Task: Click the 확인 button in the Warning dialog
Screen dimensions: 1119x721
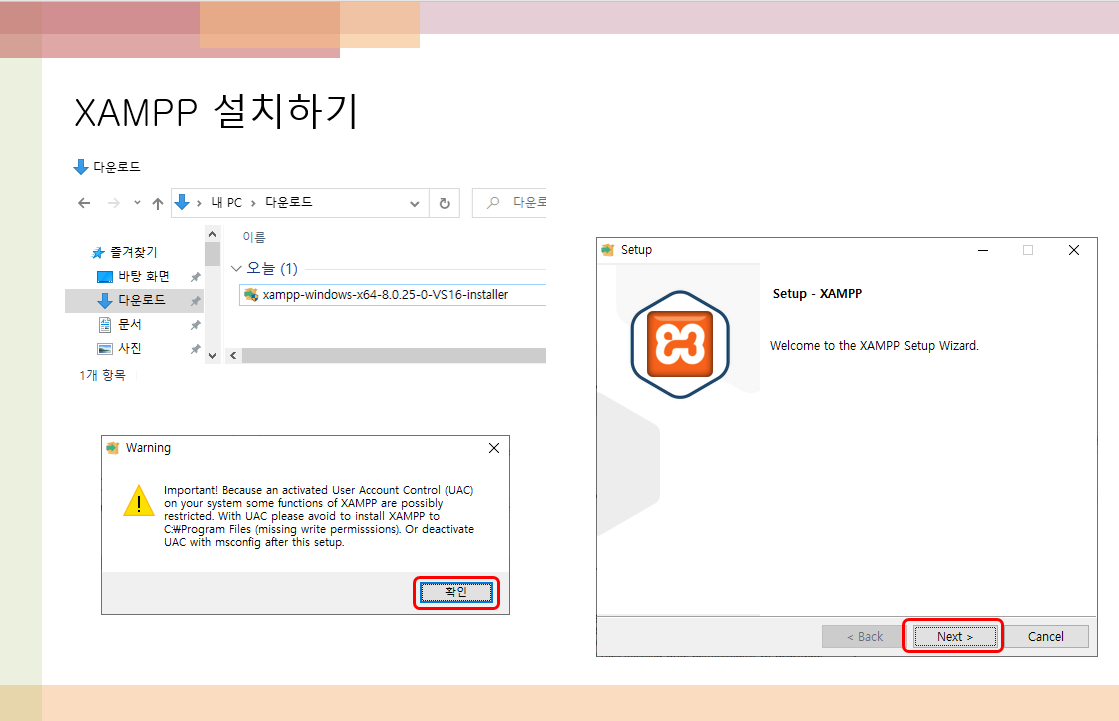Action: pyautogui.click(x=456, y=593)
